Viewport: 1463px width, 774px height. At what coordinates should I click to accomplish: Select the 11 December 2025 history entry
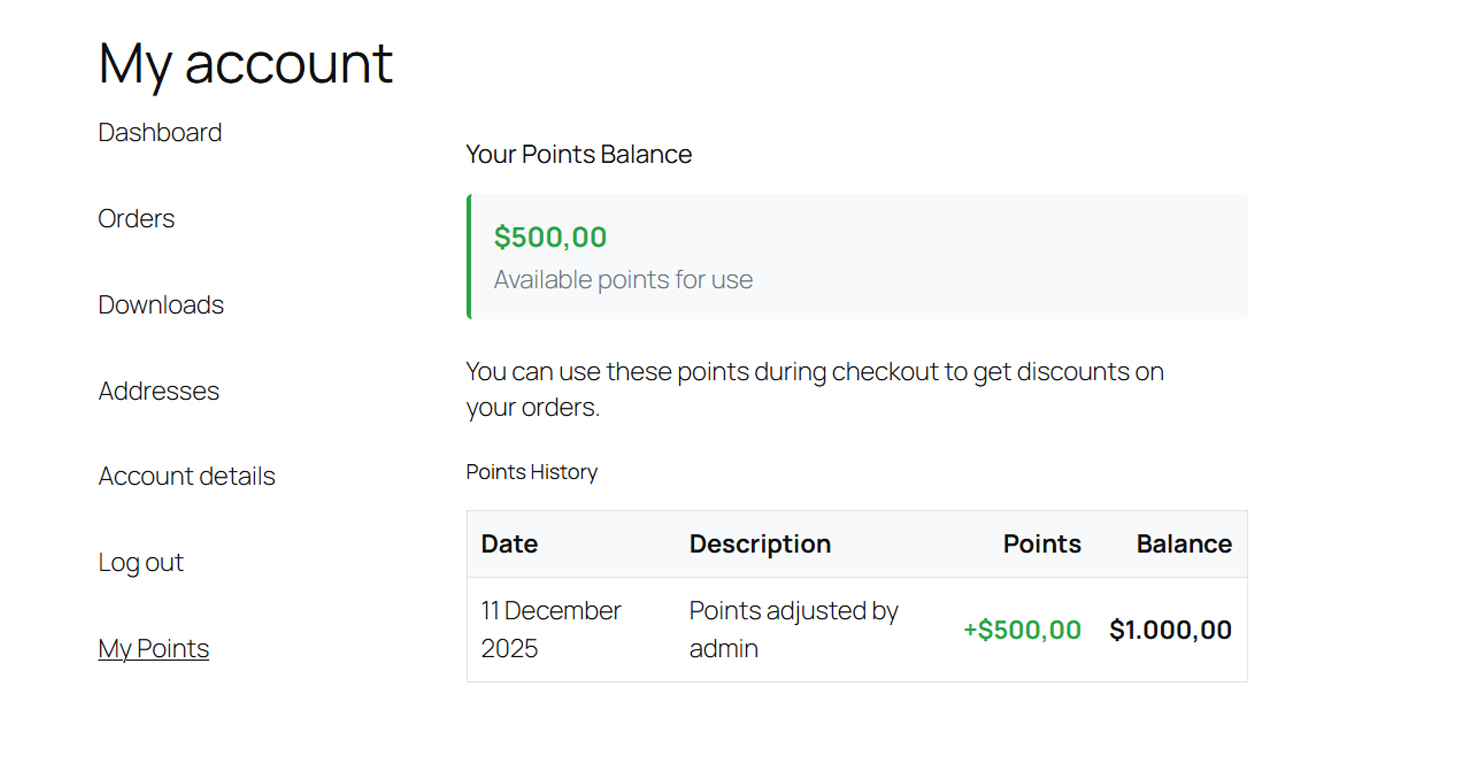550,629
